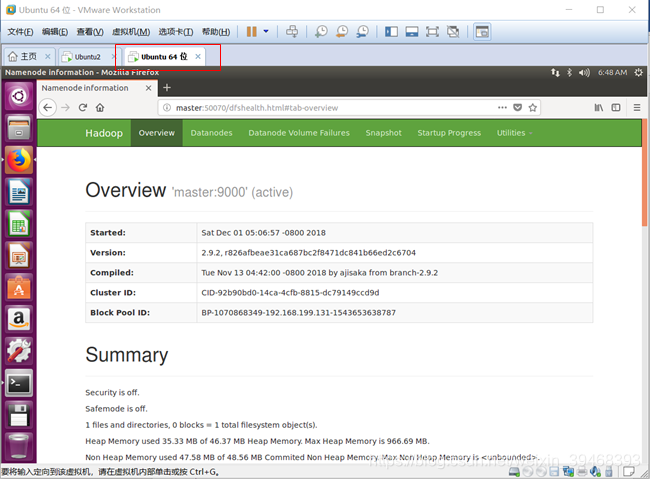Show or hide the VMware library sidebar
Viewport: 650px width, 479px height.
[391, 32]
